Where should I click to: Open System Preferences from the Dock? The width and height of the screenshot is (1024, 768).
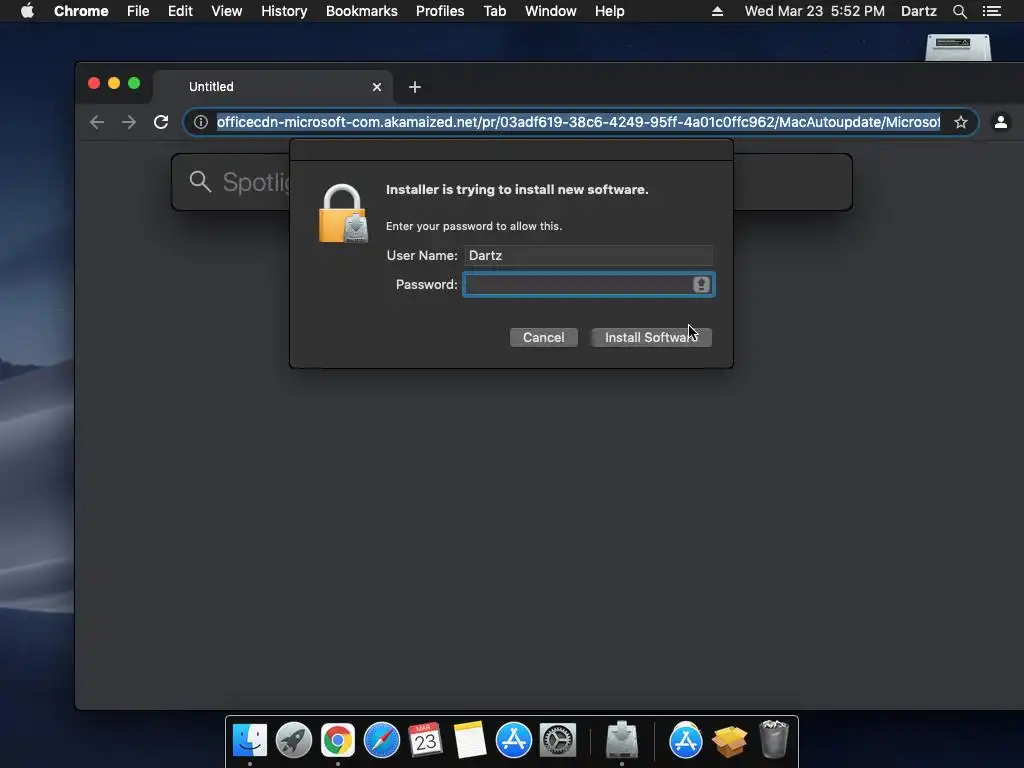(558, 741)
